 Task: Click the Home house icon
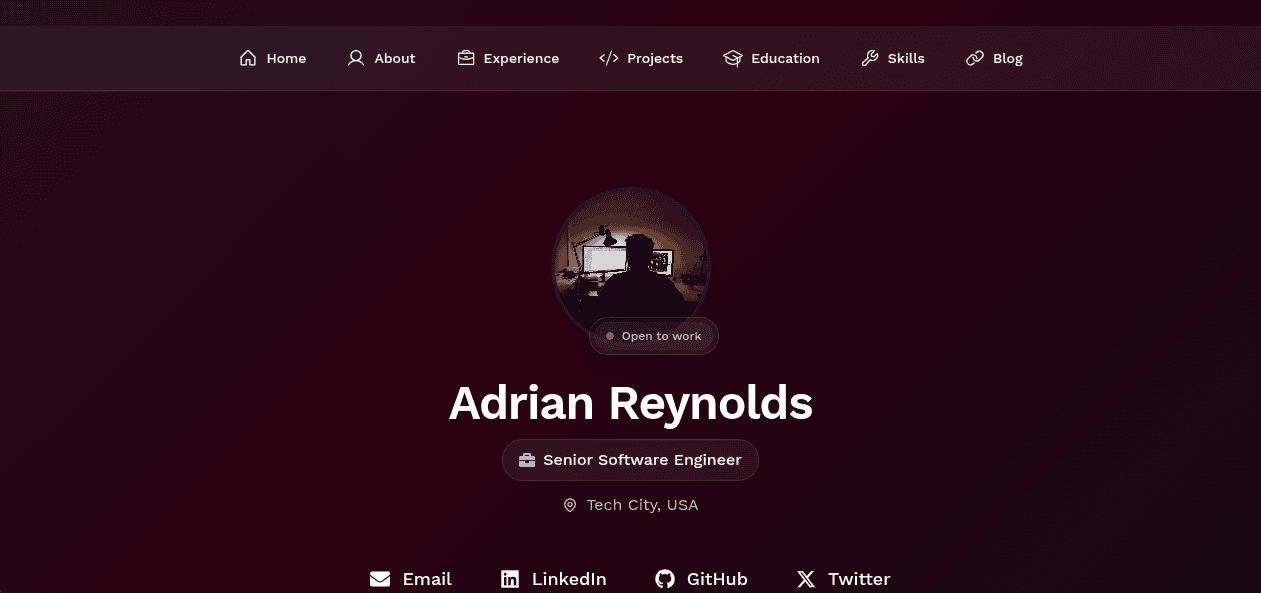[x=248, y=58]
